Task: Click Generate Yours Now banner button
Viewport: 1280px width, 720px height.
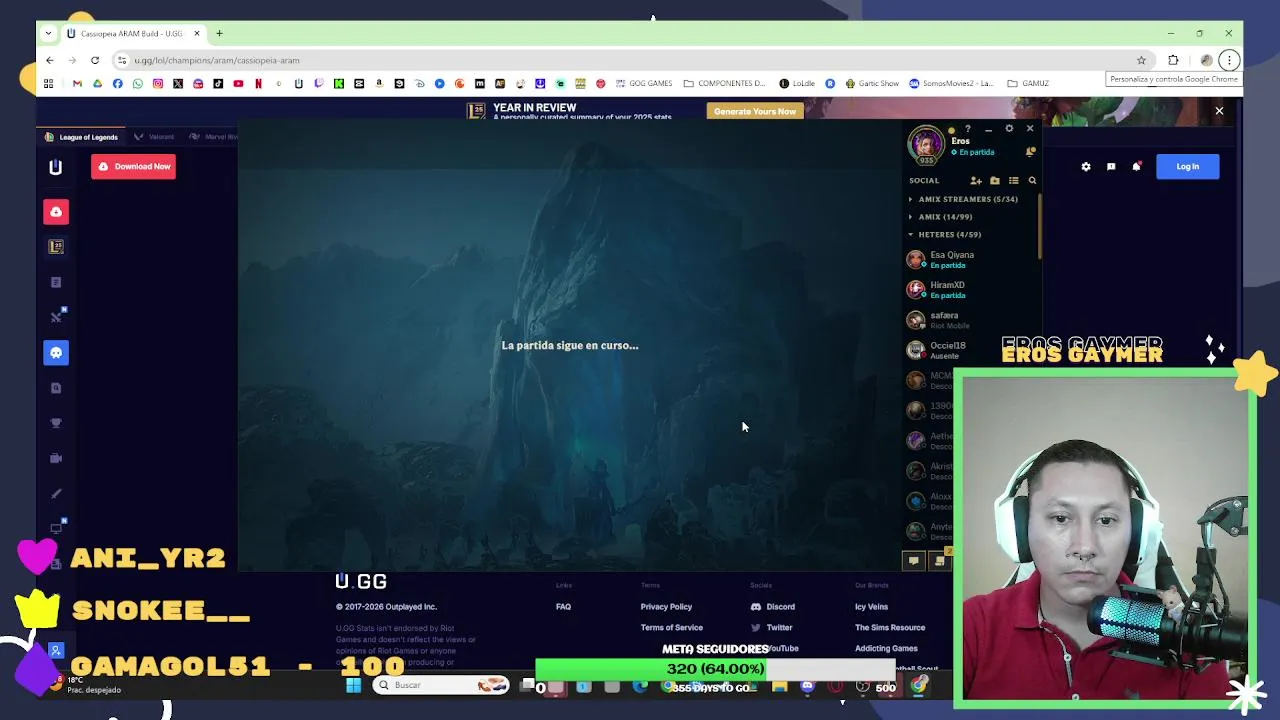Action: 755,111
